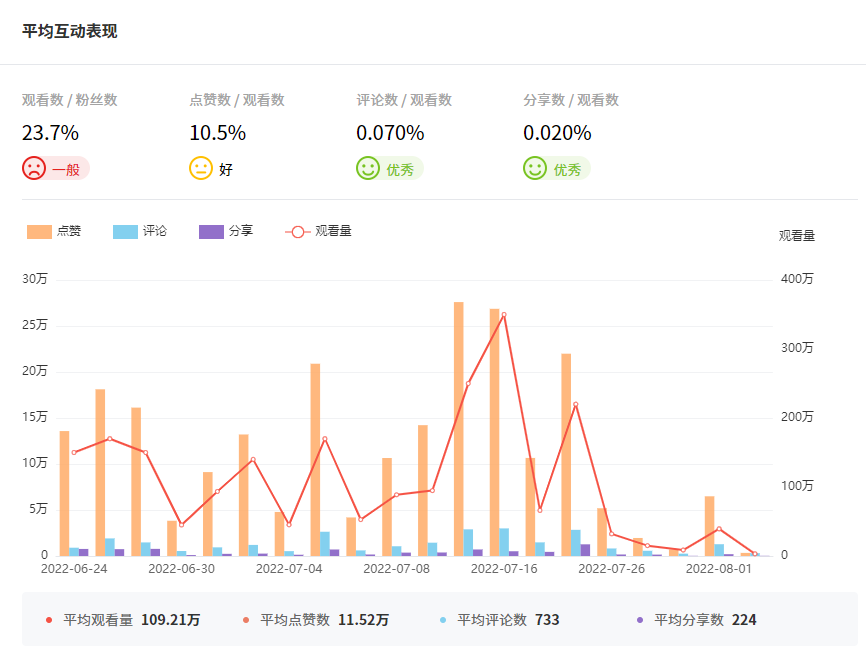Toggle the 点赞 series in the legend
866x660 pixels.
click(54, 231)
